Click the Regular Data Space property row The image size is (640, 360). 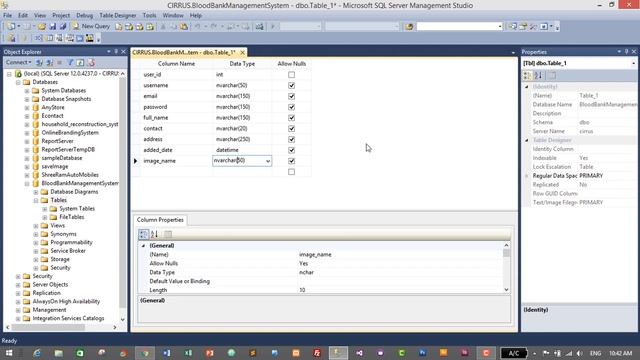click(581, 176)
